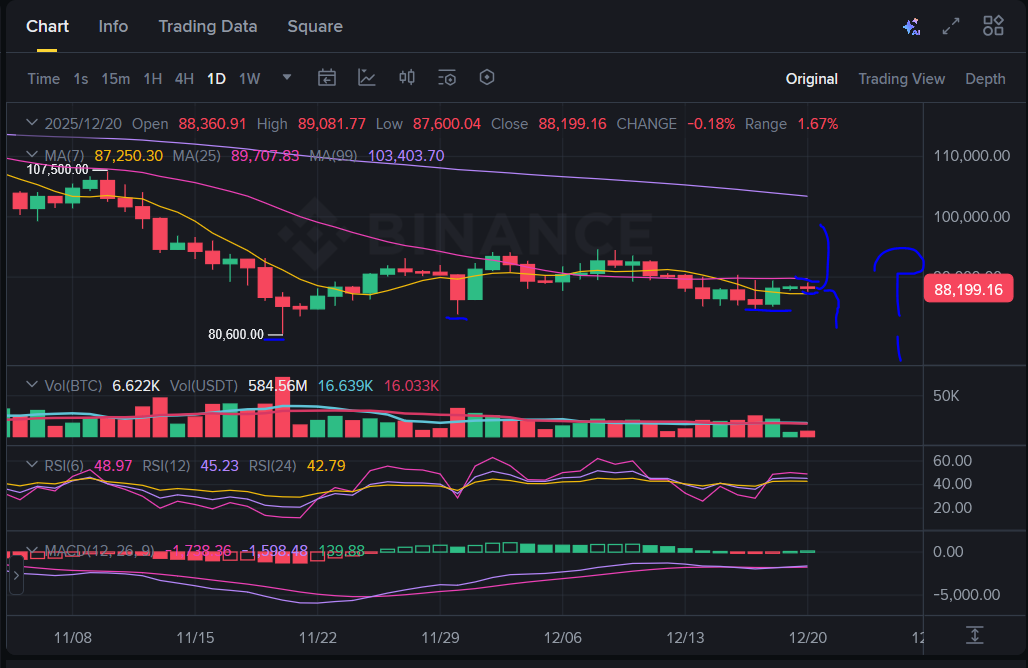The height and width of the screenshot is (668, 1028).
Task: Collapse the Vol(BTC) indicator panel
Action: 31,384
